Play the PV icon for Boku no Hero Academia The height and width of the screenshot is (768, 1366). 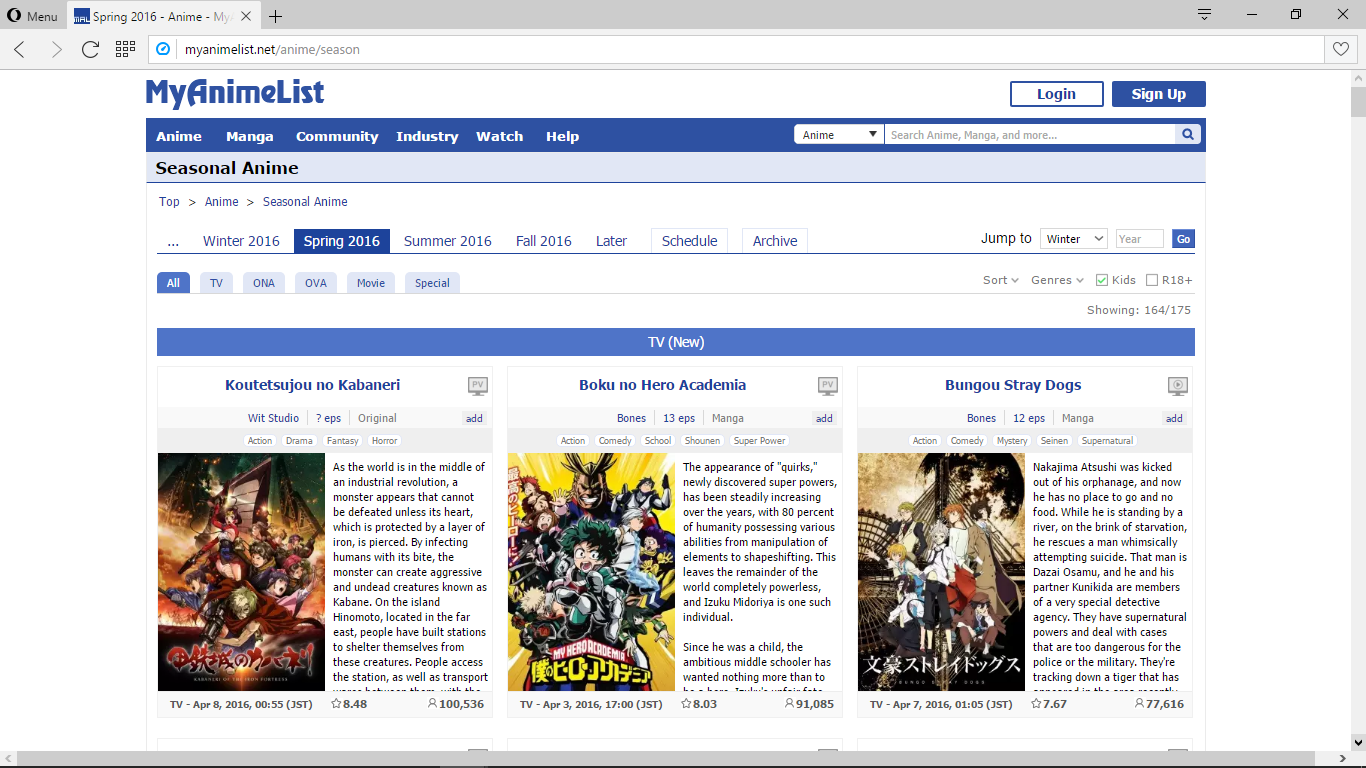(x=828, y=385)
